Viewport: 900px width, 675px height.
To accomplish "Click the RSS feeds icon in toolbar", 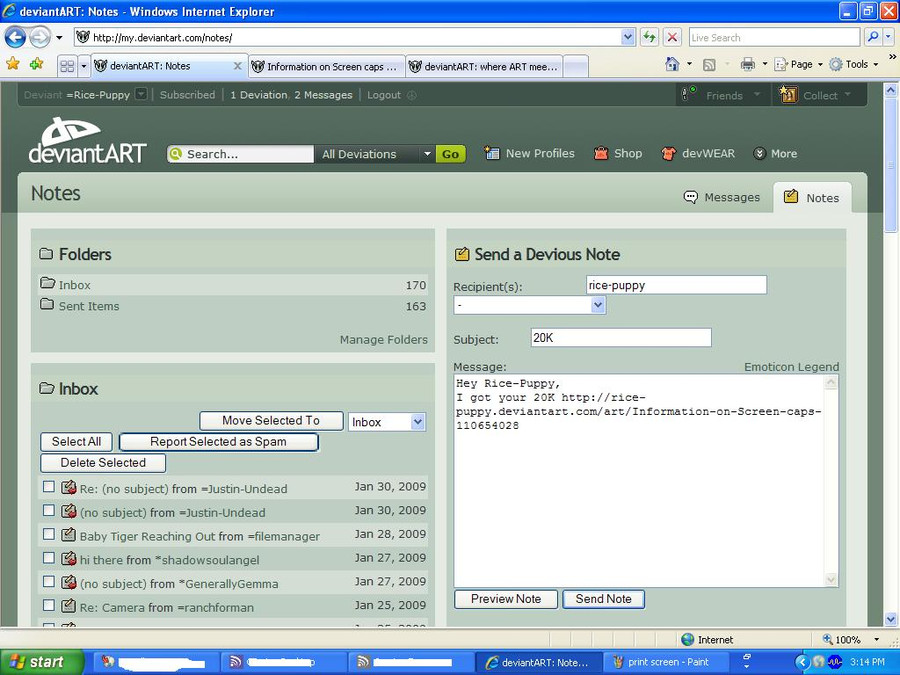I will (709, 65).
